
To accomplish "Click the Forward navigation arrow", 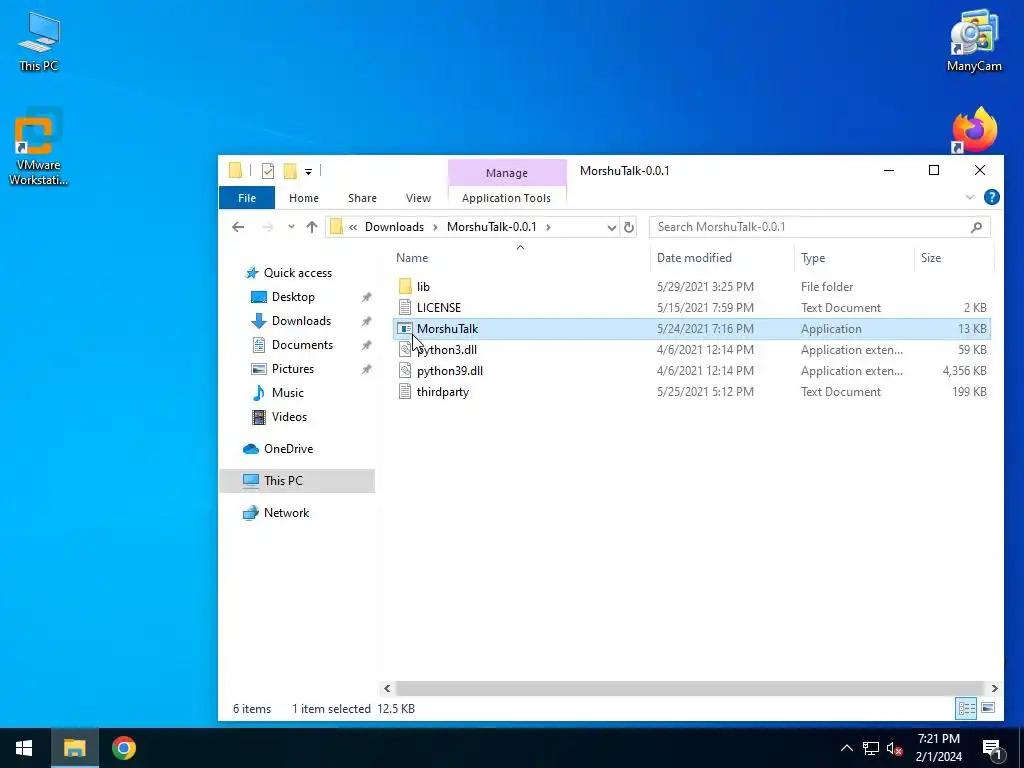I will tap(267, 227).
